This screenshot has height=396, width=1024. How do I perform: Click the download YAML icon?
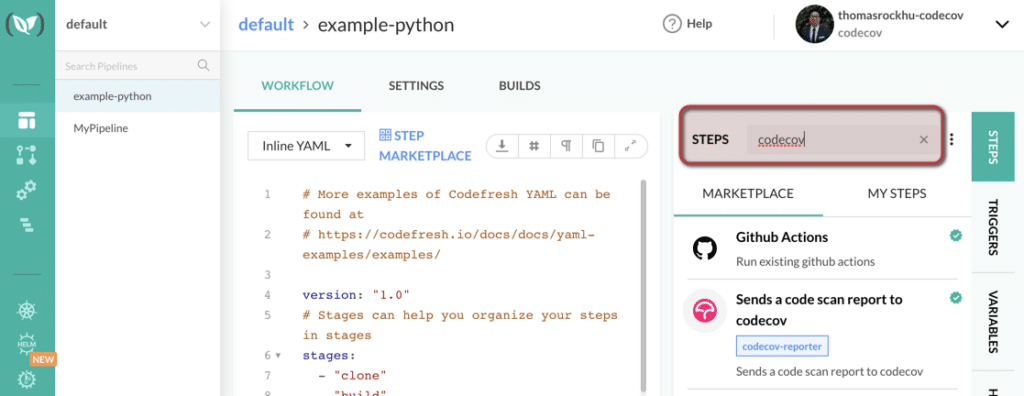(502, 146)
